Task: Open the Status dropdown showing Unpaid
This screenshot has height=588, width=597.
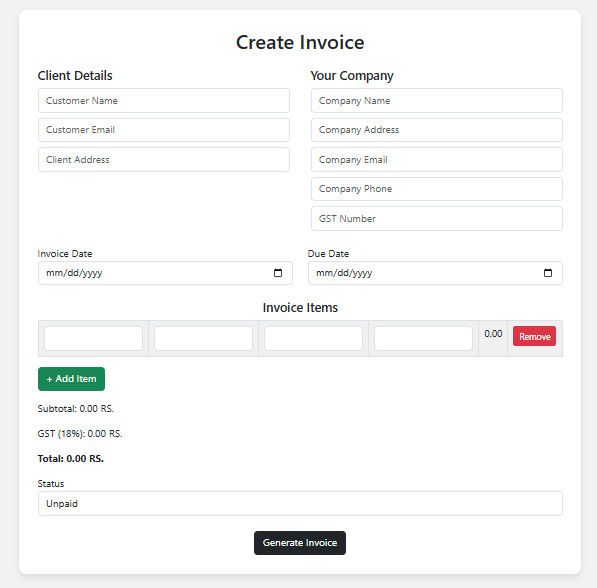Action: coord(300,503)
